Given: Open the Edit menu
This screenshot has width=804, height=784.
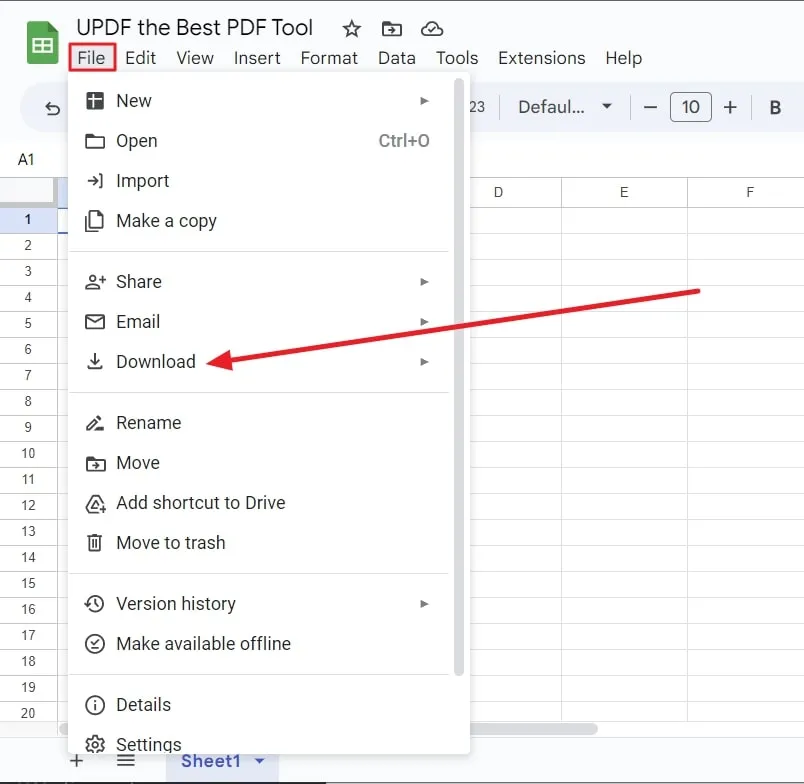Looking at the screenshot, I should 140,58.
